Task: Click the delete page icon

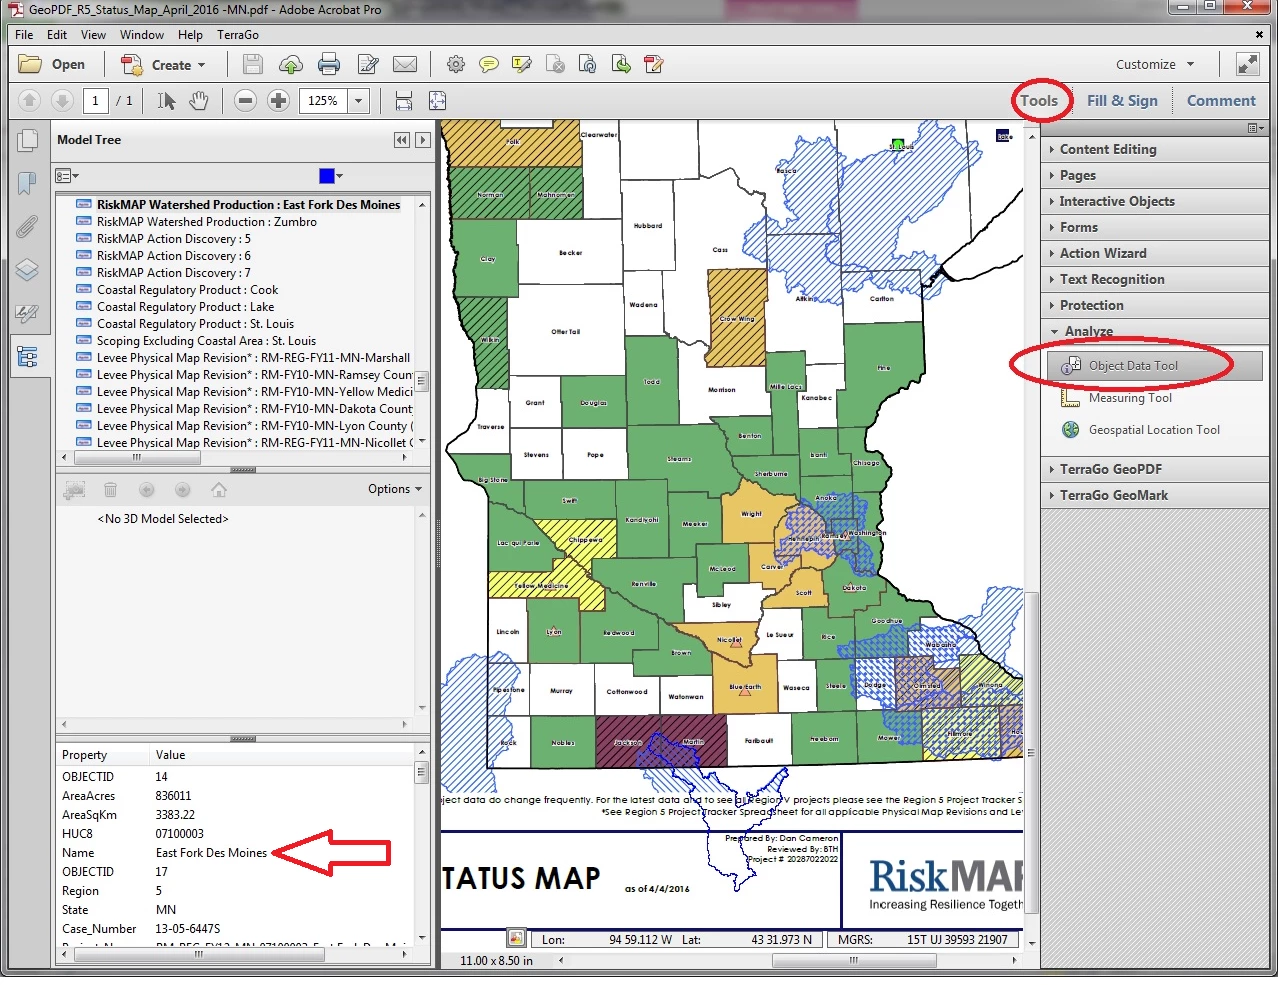Action: 555,65
